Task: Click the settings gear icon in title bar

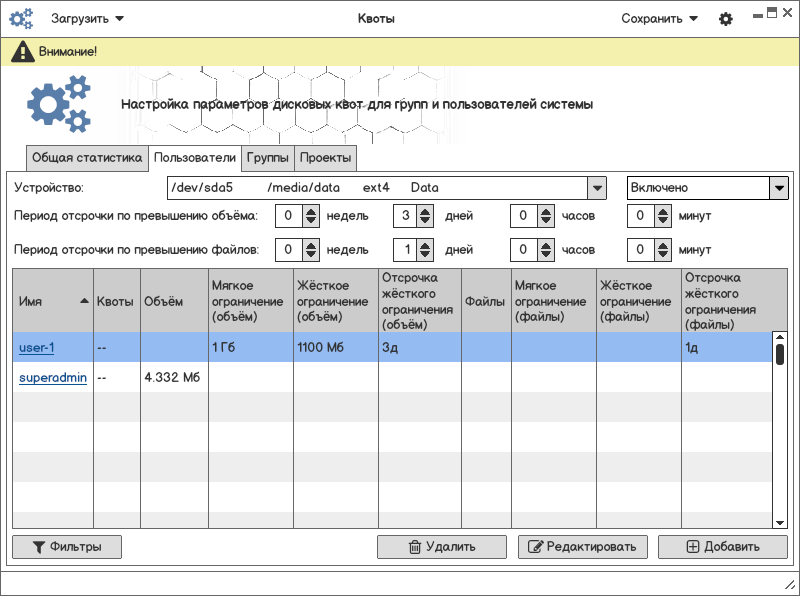Action: tap(726, 19)
